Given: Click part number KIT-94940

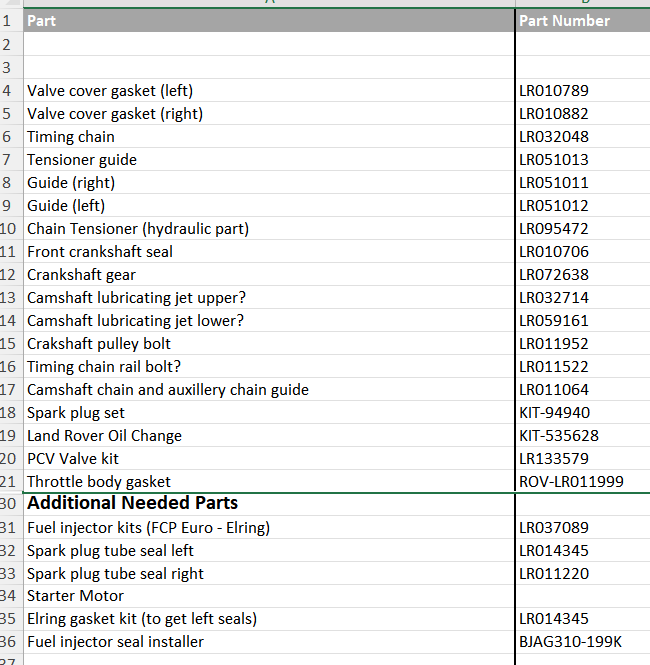Looking at the screenshot, I should pyautogui.click(x=583, y=412).
